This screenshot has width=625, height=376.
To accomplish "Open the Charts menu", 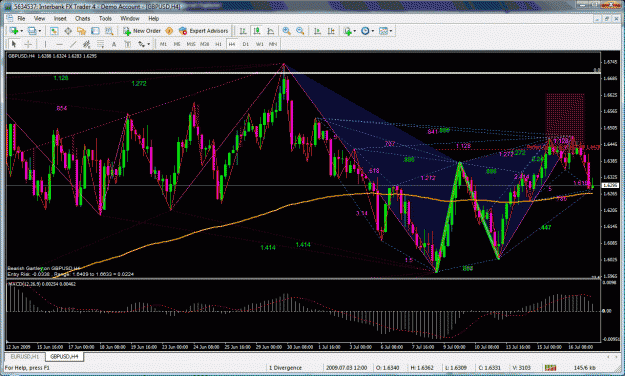I will (83, 18).
